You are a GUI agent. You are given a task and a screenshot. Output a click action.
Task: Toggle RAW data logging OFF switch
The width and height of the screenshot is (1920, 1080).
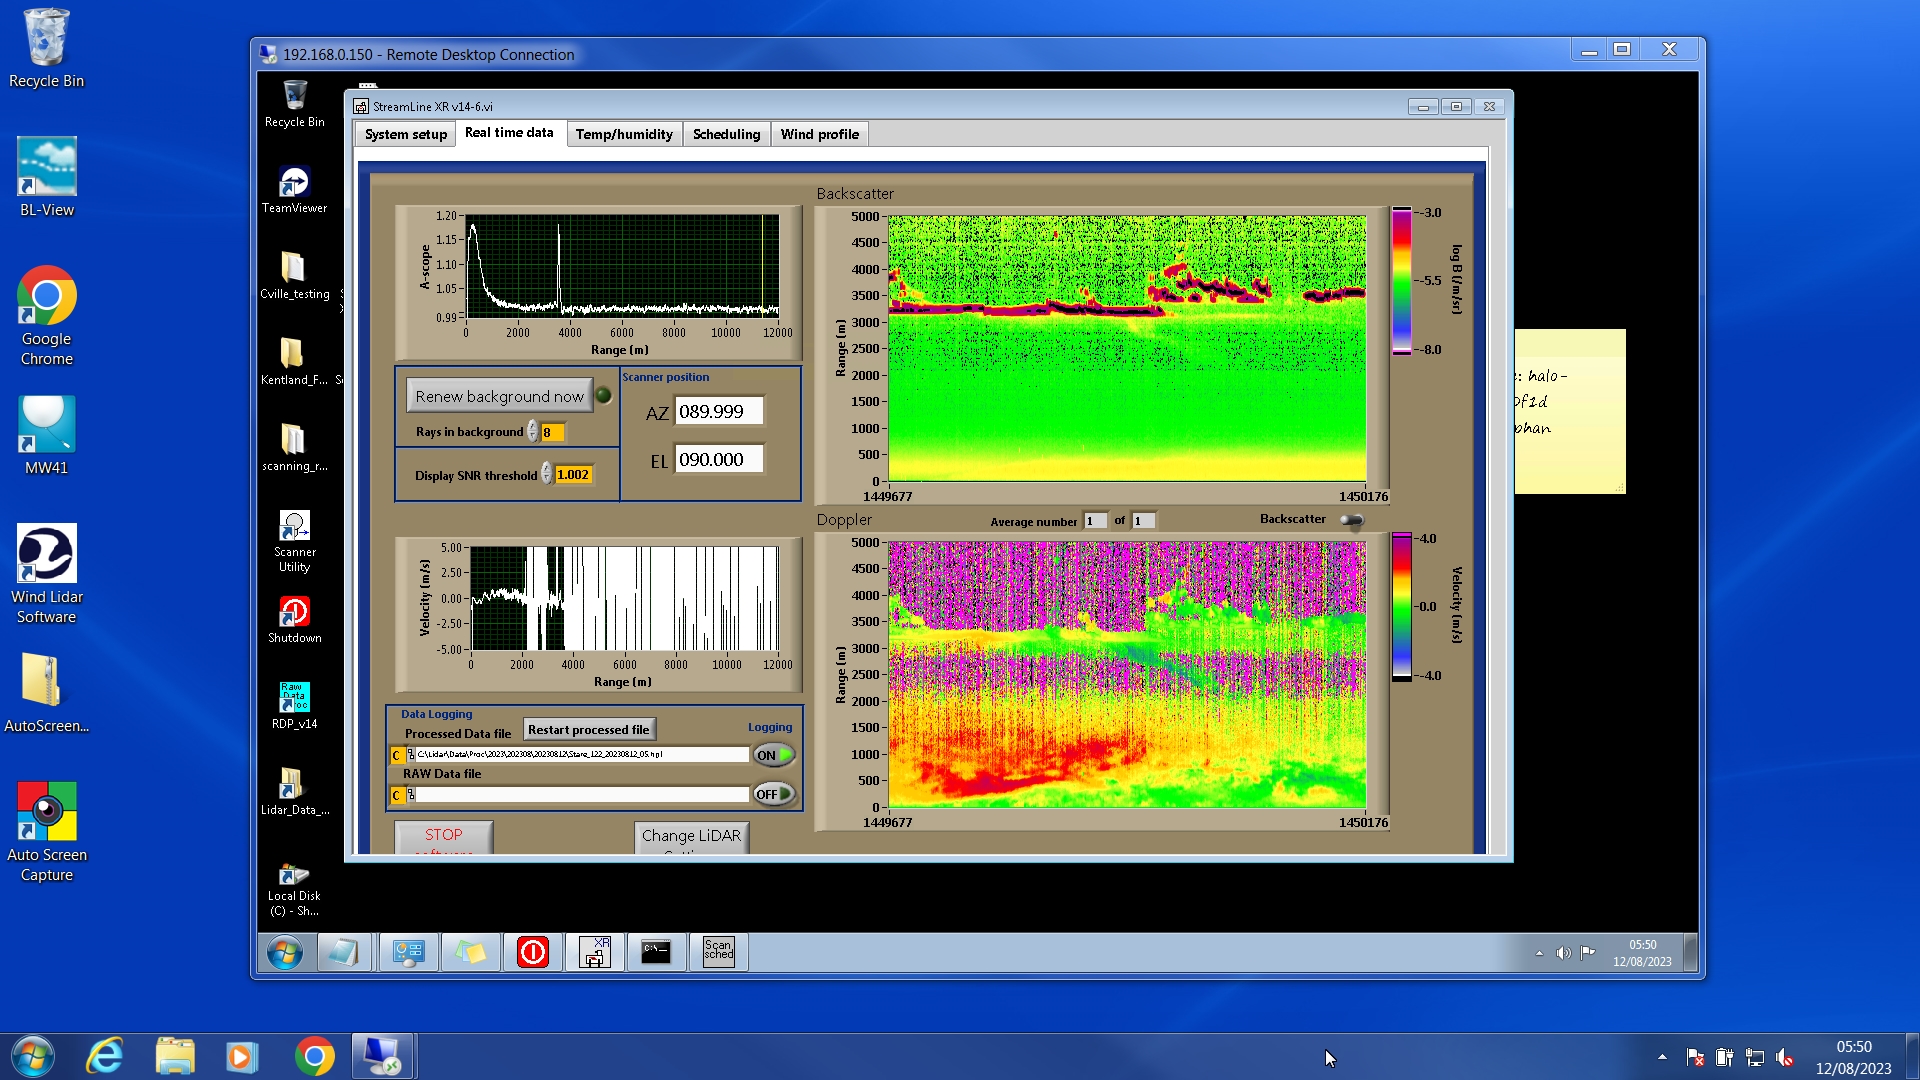coord(774,794)
